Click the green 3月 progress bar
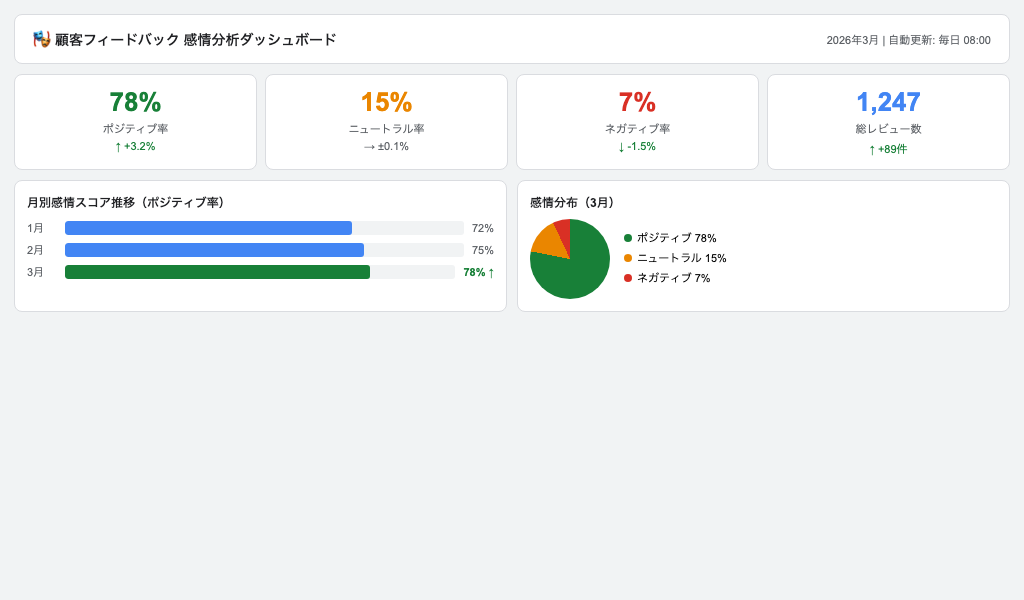 point(217,271)
